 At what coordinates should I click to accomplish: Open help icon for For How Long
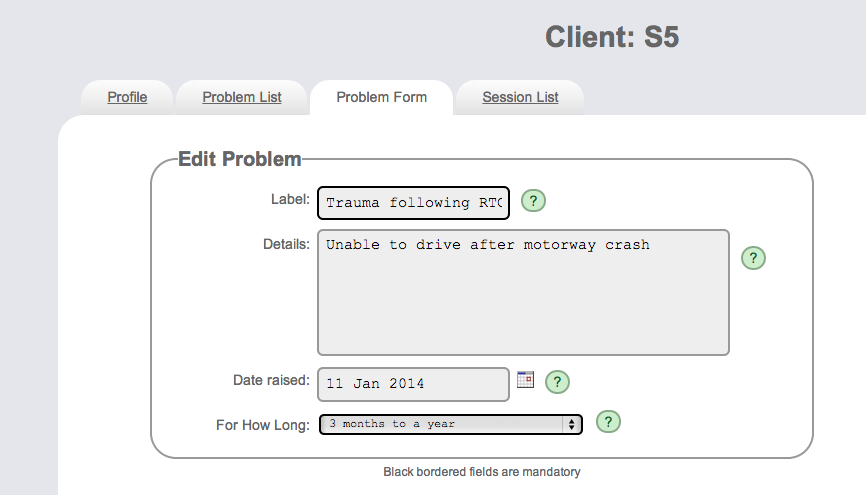608,422
